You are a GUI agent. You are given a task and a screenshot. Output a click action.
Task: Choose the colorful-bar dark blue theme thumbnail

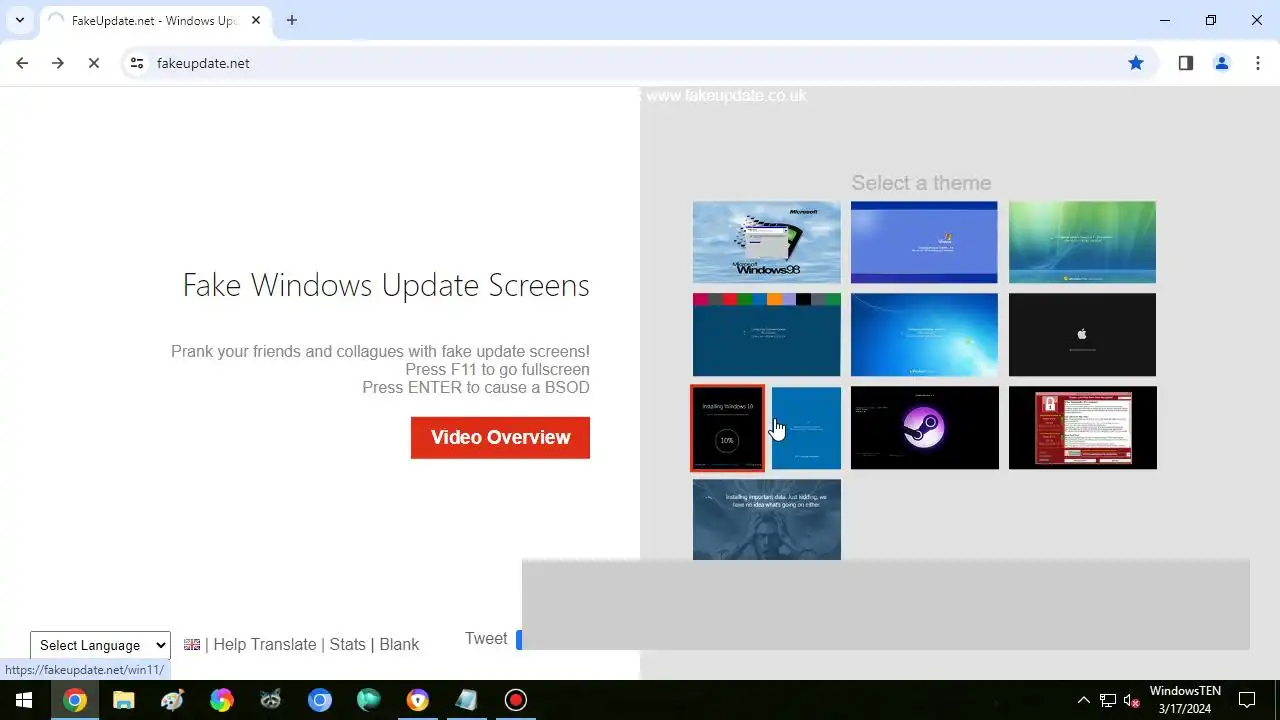(x=767, y=335)
